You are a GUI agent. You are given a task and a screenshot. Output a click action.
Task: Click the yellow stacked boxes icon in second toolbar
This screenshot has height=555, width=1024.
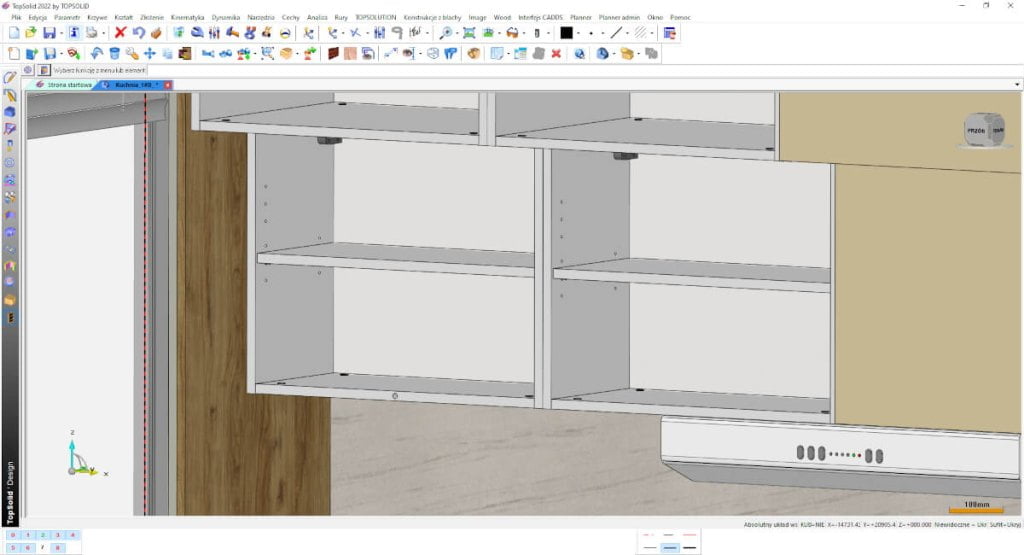coord(626,54)
